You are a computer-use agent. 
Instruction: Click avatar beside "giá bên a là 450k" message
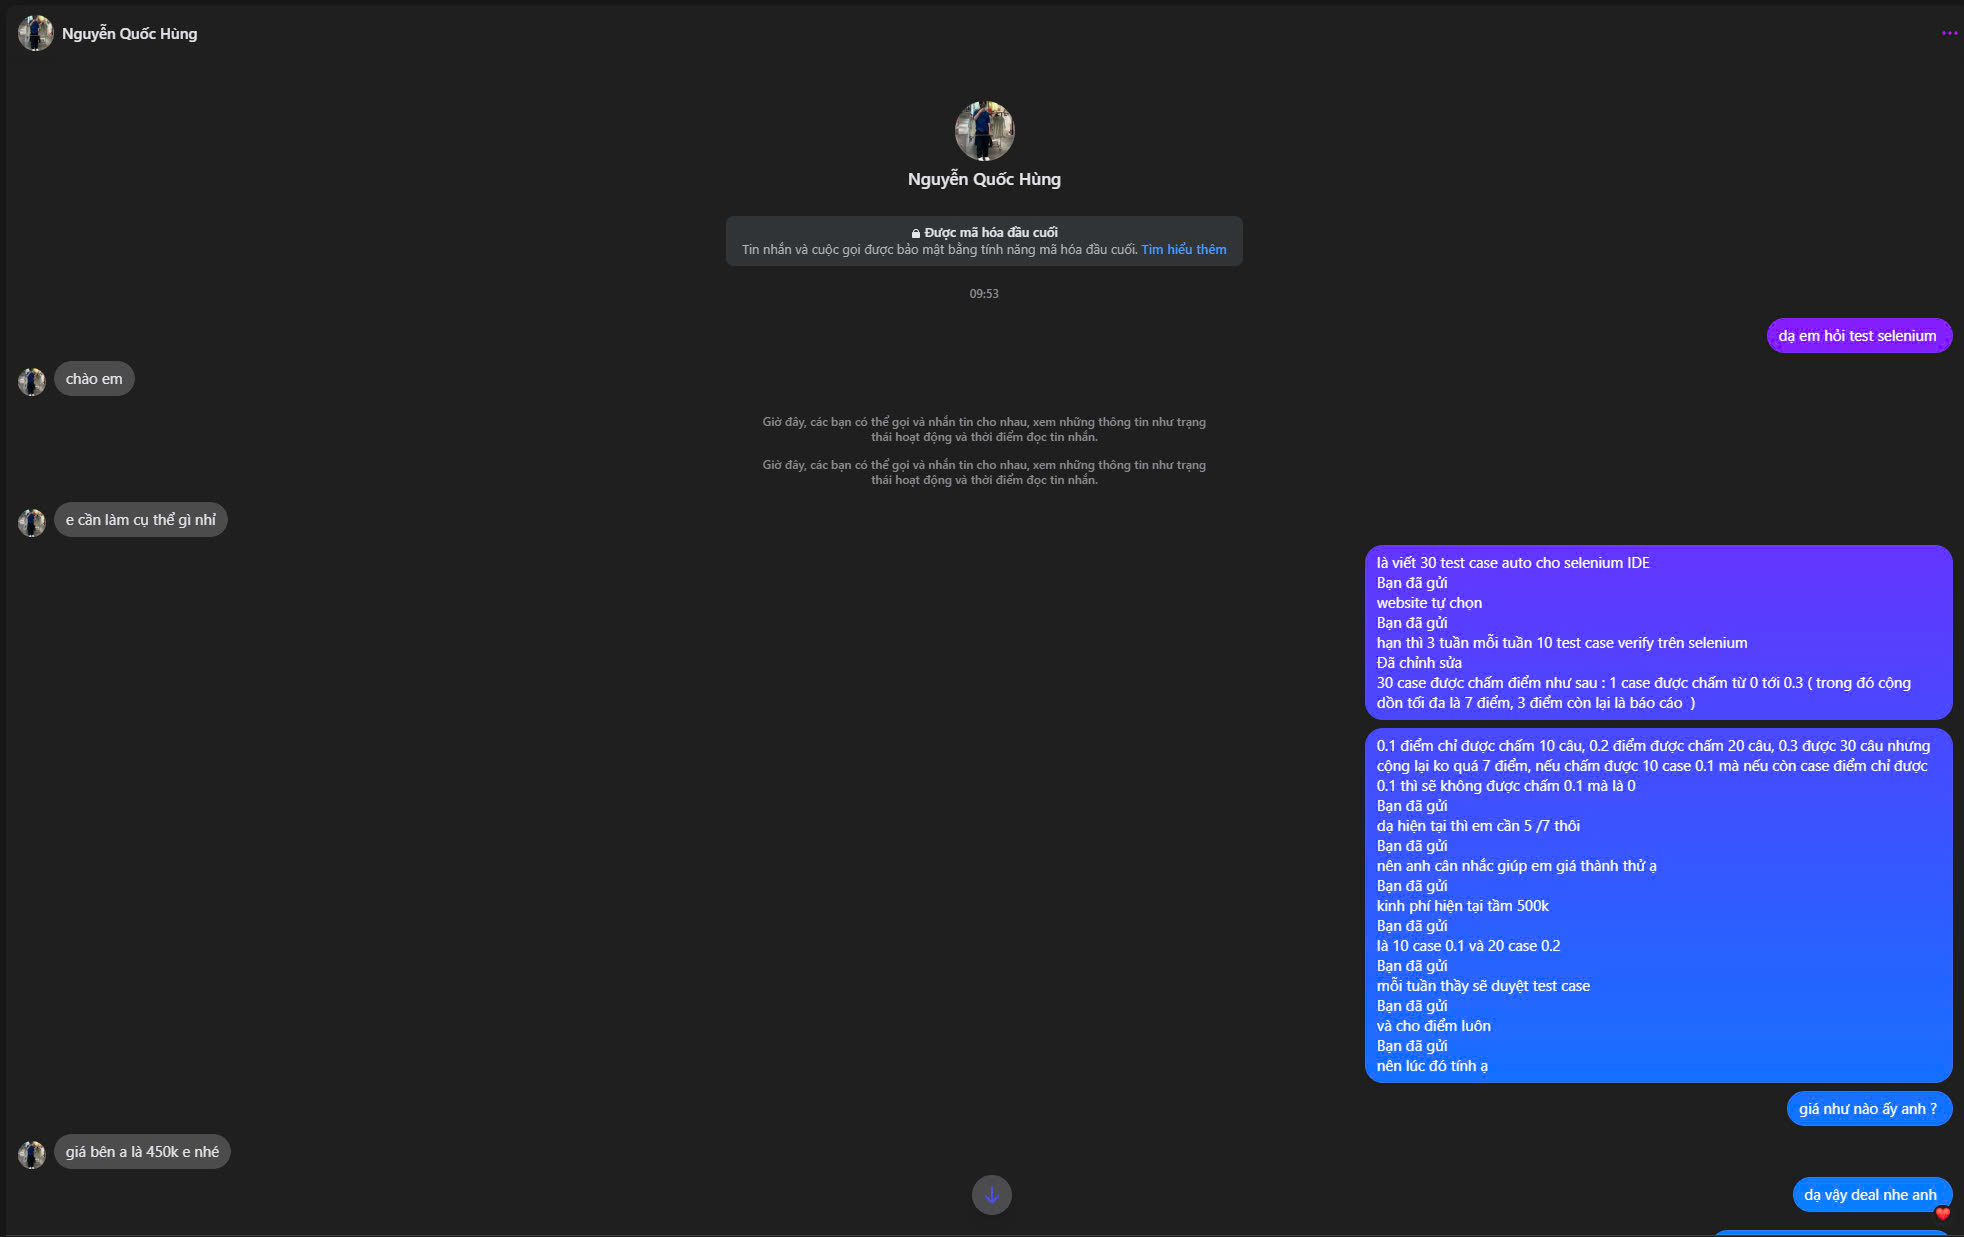point(32,1154)
